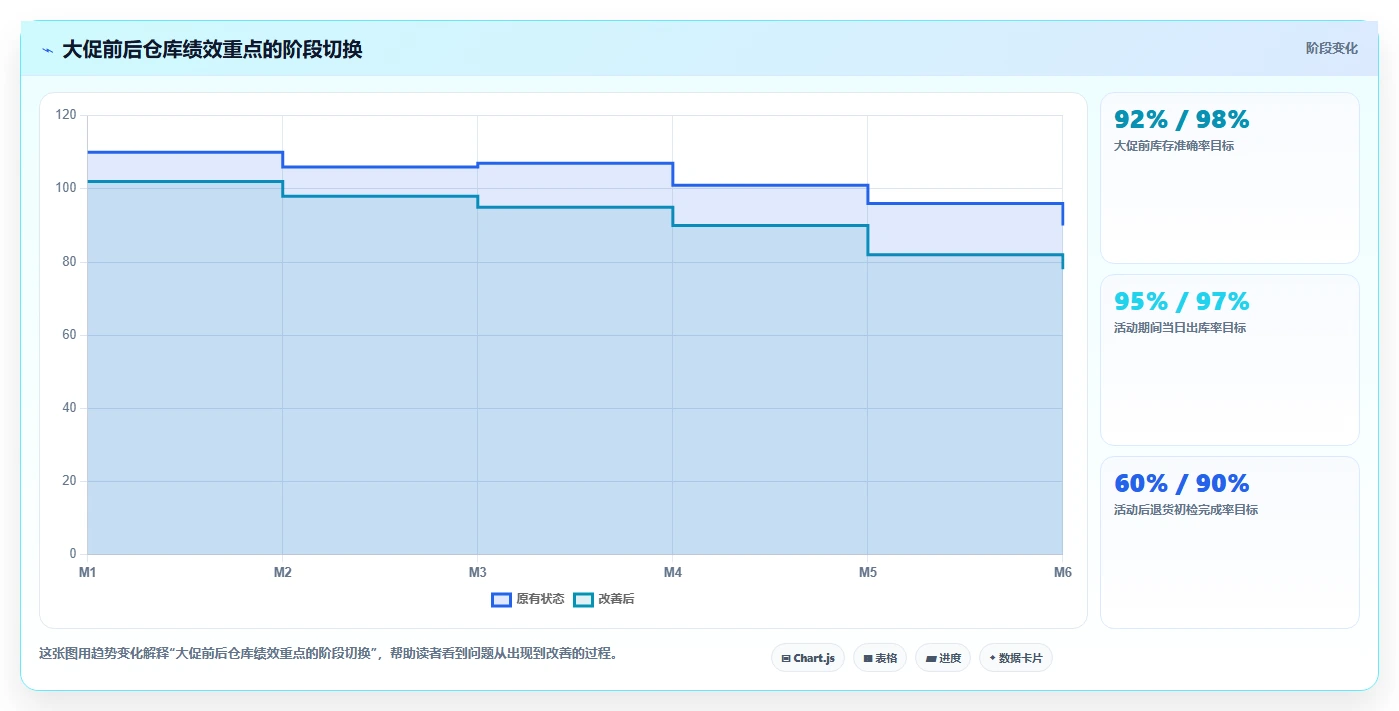1399x711 pixels.
Task: Click the 活动期间当日出库率目标 label
Action: pyautogui.click(x=1180, y=328)
